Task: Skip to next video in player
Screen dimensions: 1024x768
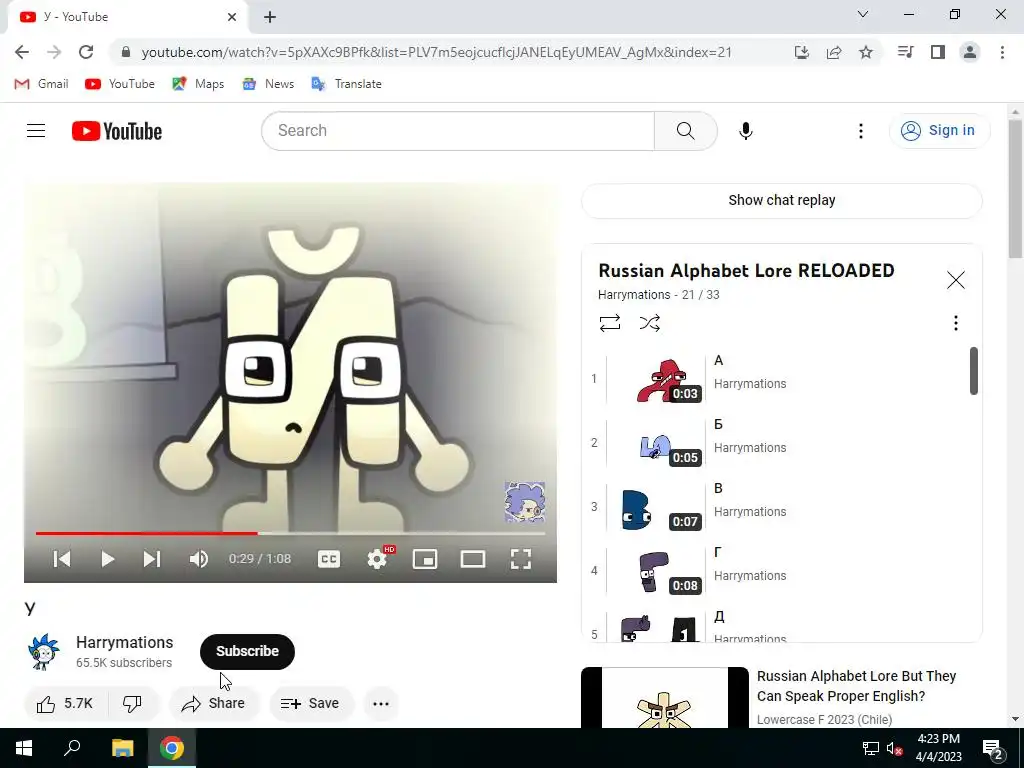Action: pyautogui.click(x=152, y=559)
